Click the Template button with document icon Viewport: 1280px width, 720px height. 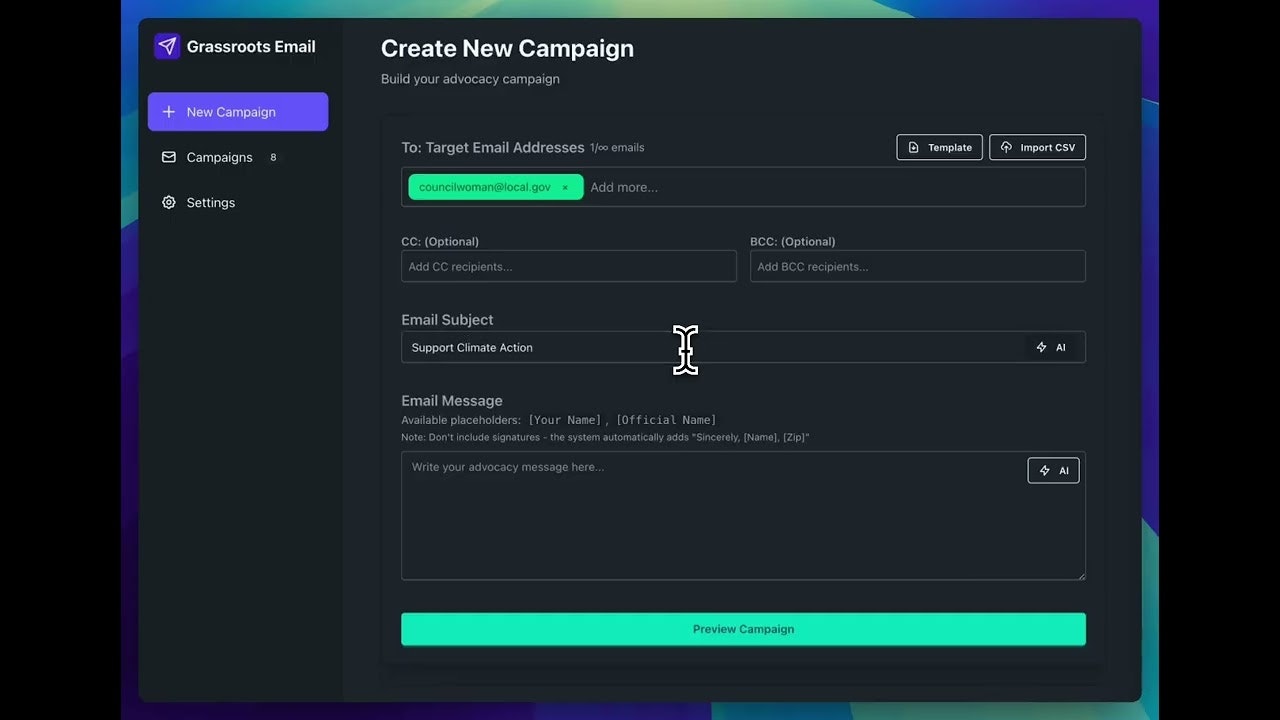[x=939, y=147]
